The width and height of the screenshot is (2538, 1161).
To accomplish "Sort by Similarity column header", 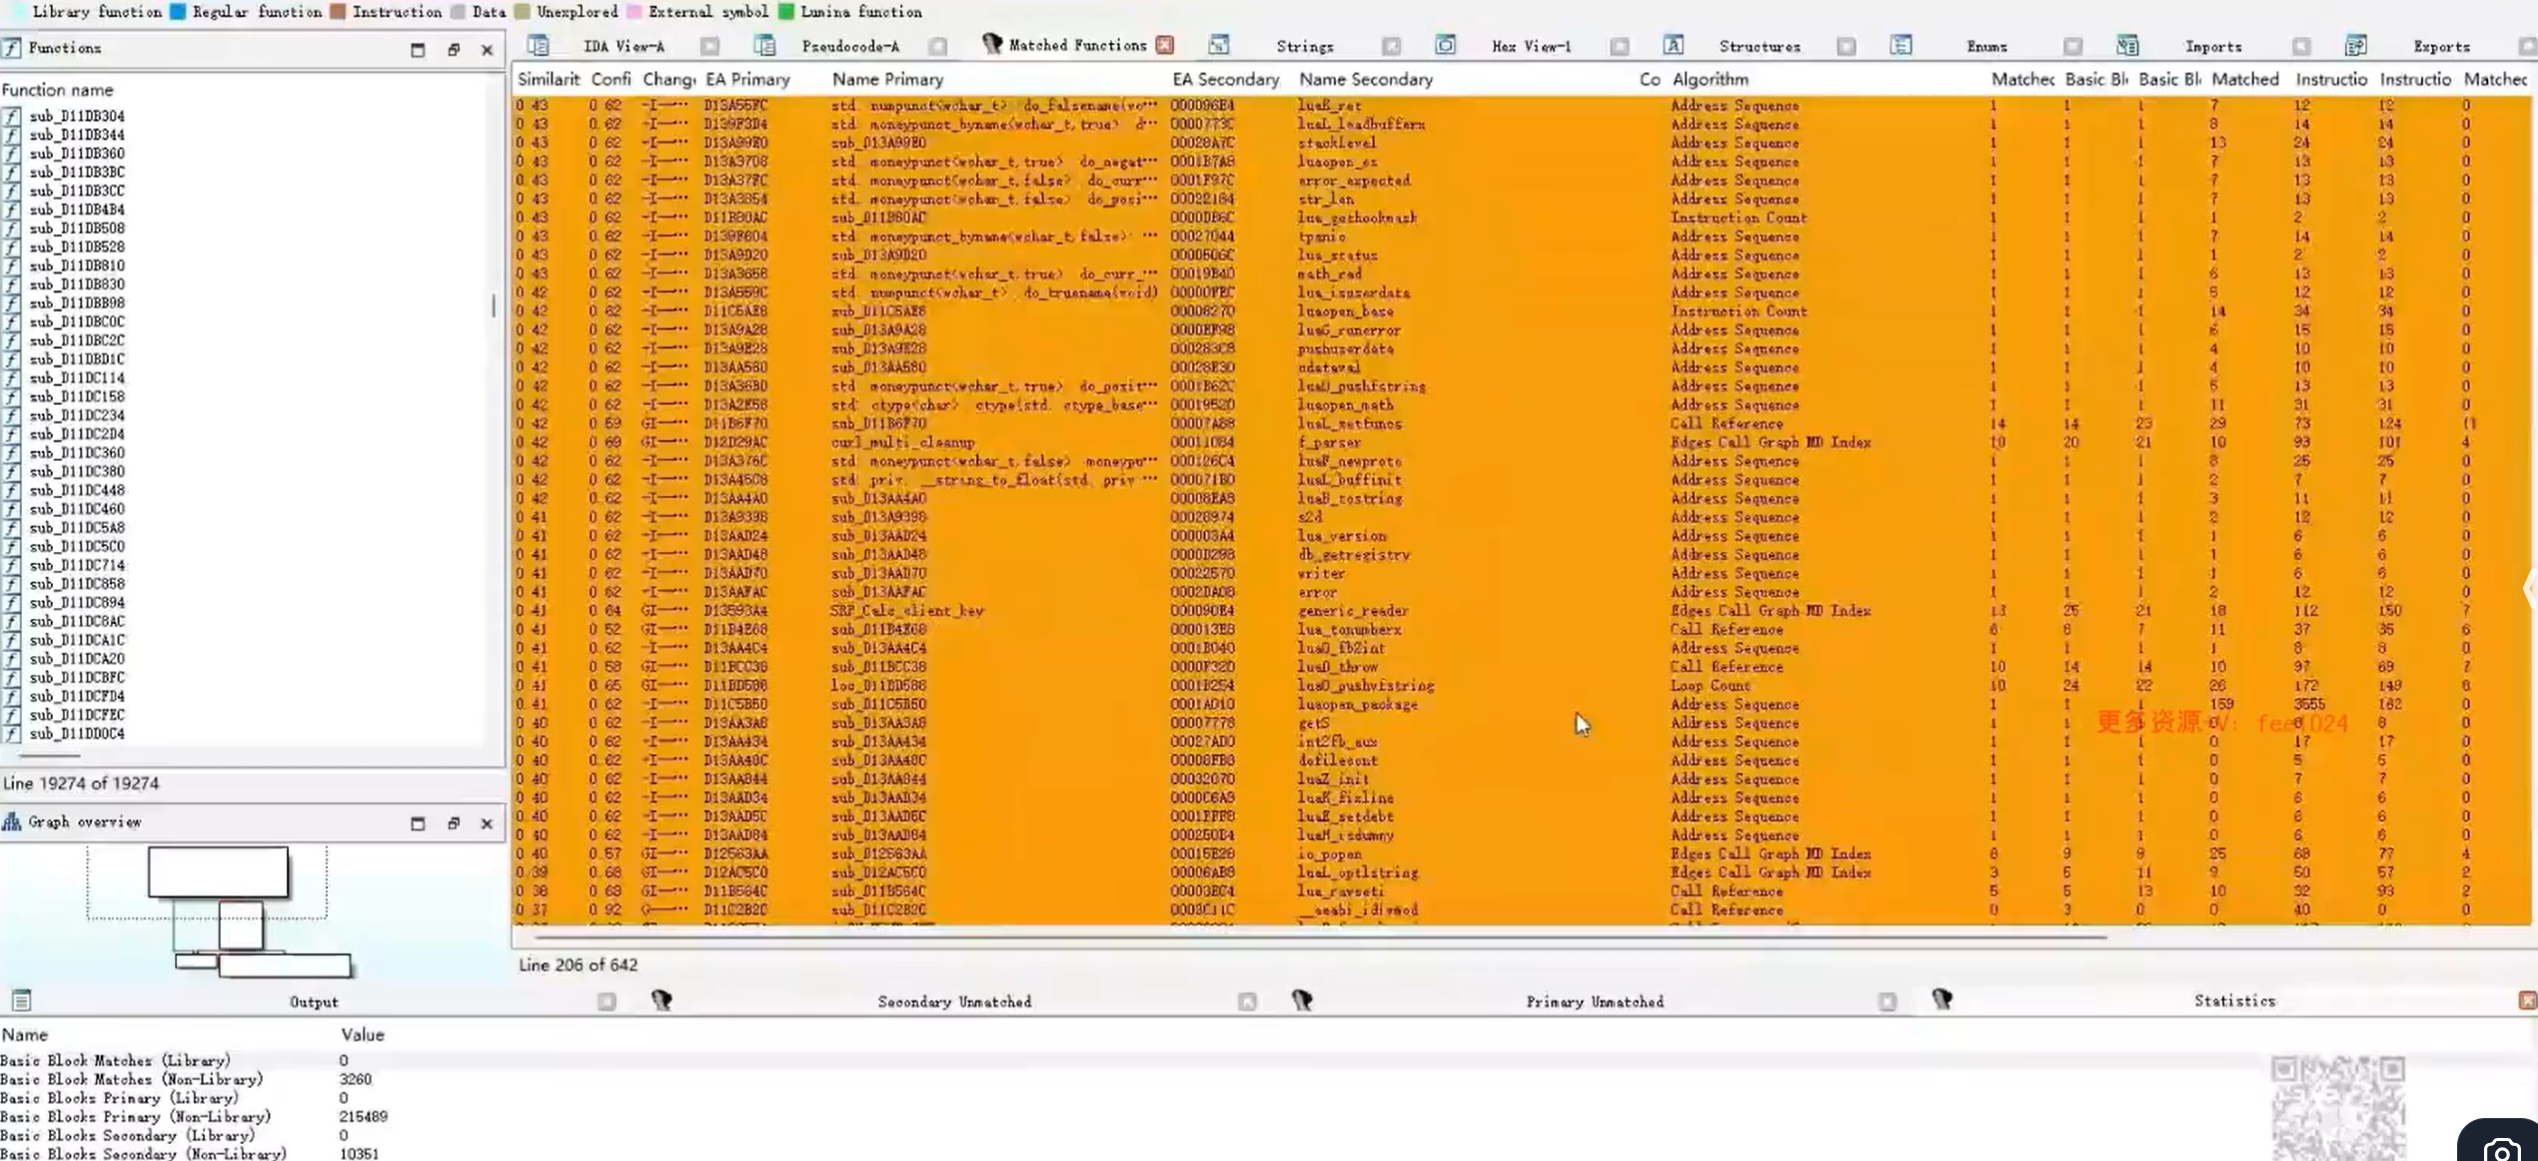I will click(x=548, y=79).
